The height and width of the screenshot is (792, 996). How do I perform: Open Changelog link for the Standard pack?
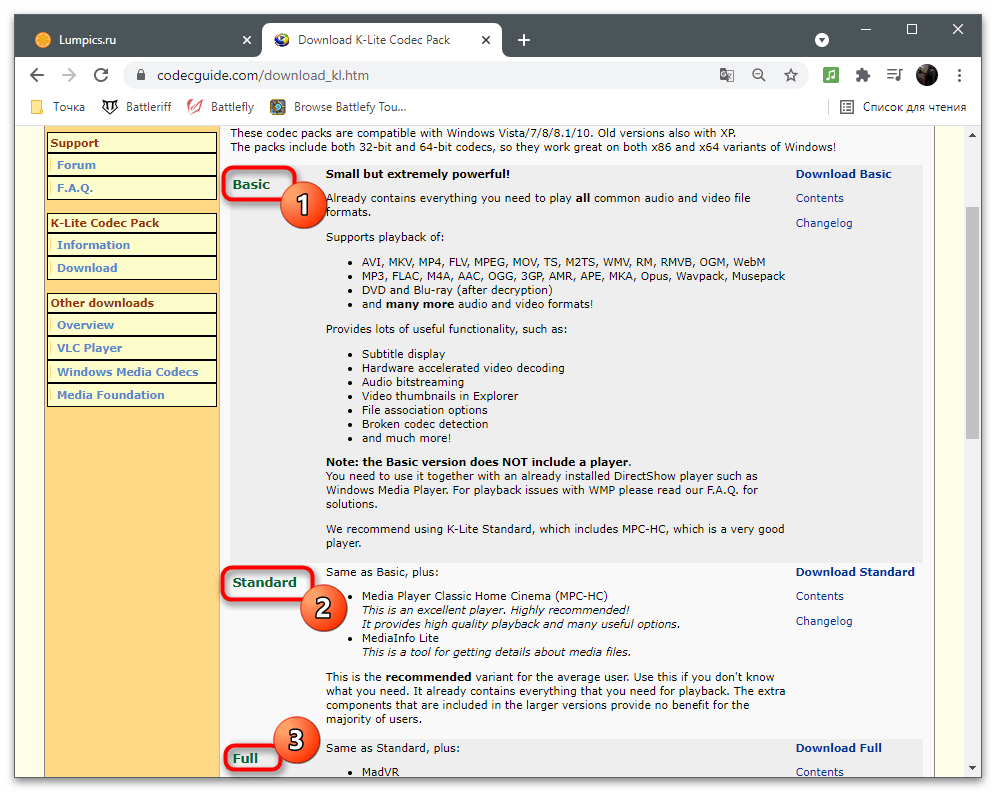point(824,621)
